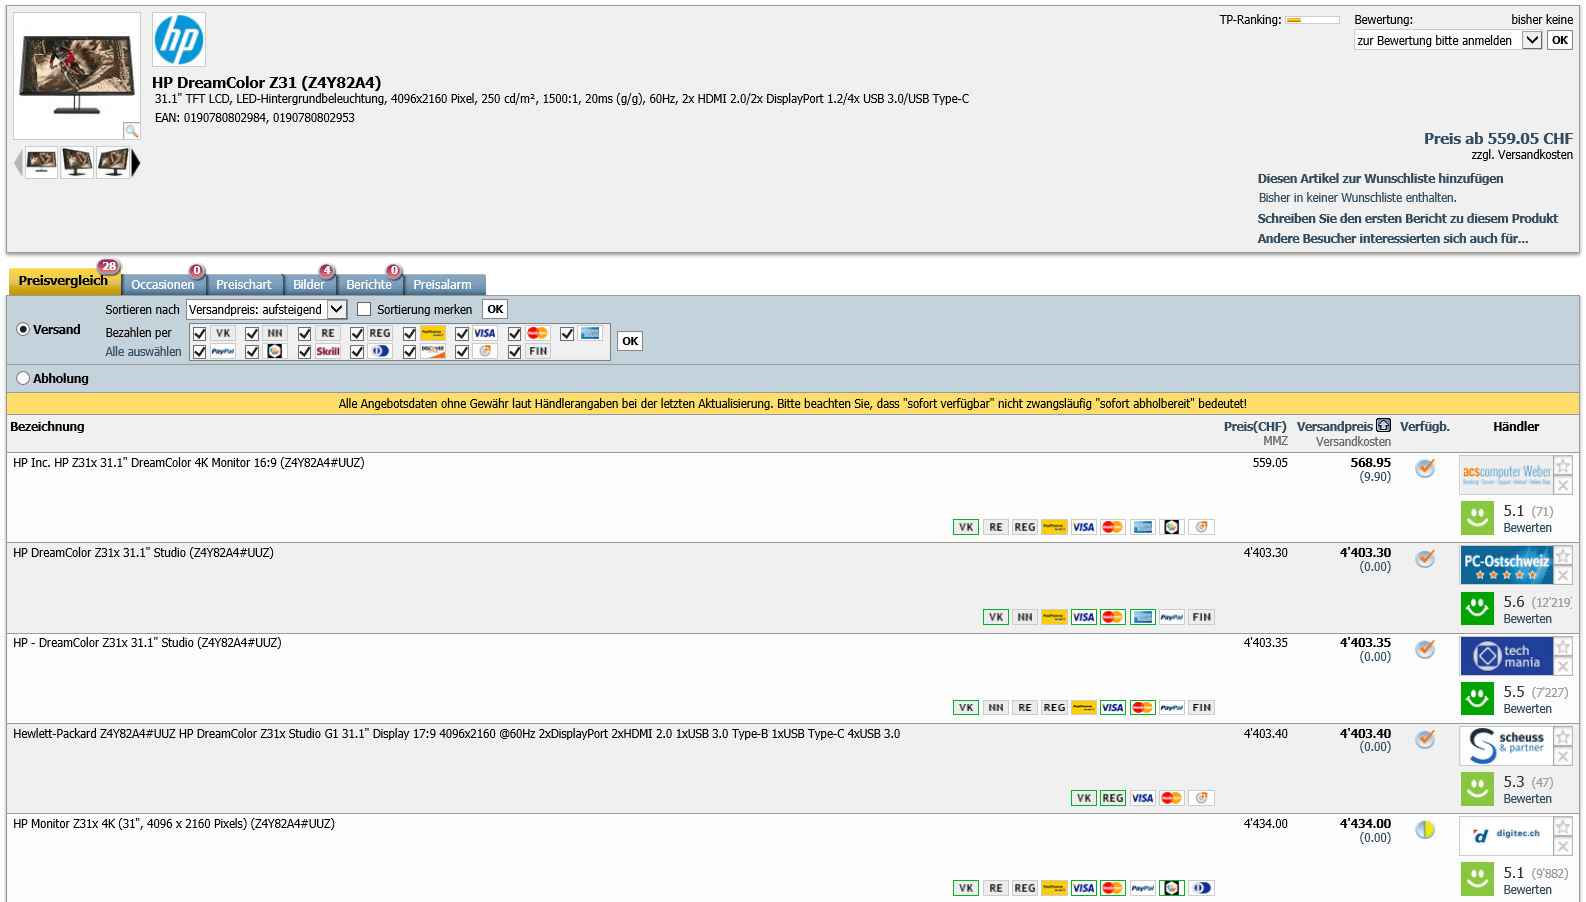The width and height of the screenshot is (1586, 902).
Task: Click availability icon for digitec.ch offer
Action: click(x=1425, y=830)
